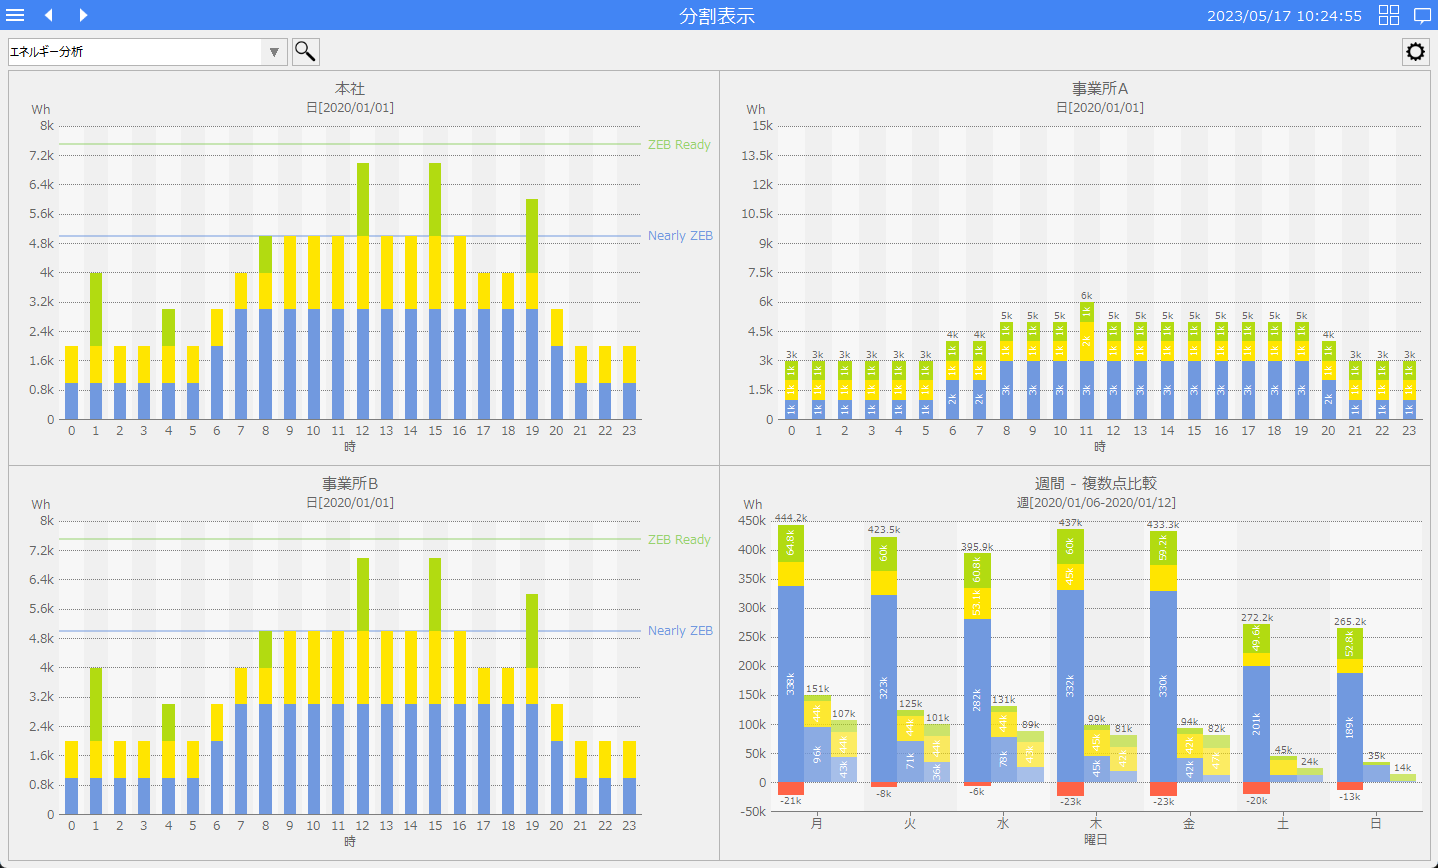
Task: Click the 265.2k Sunday bar in weekly chart
Action: (1350, 705)
